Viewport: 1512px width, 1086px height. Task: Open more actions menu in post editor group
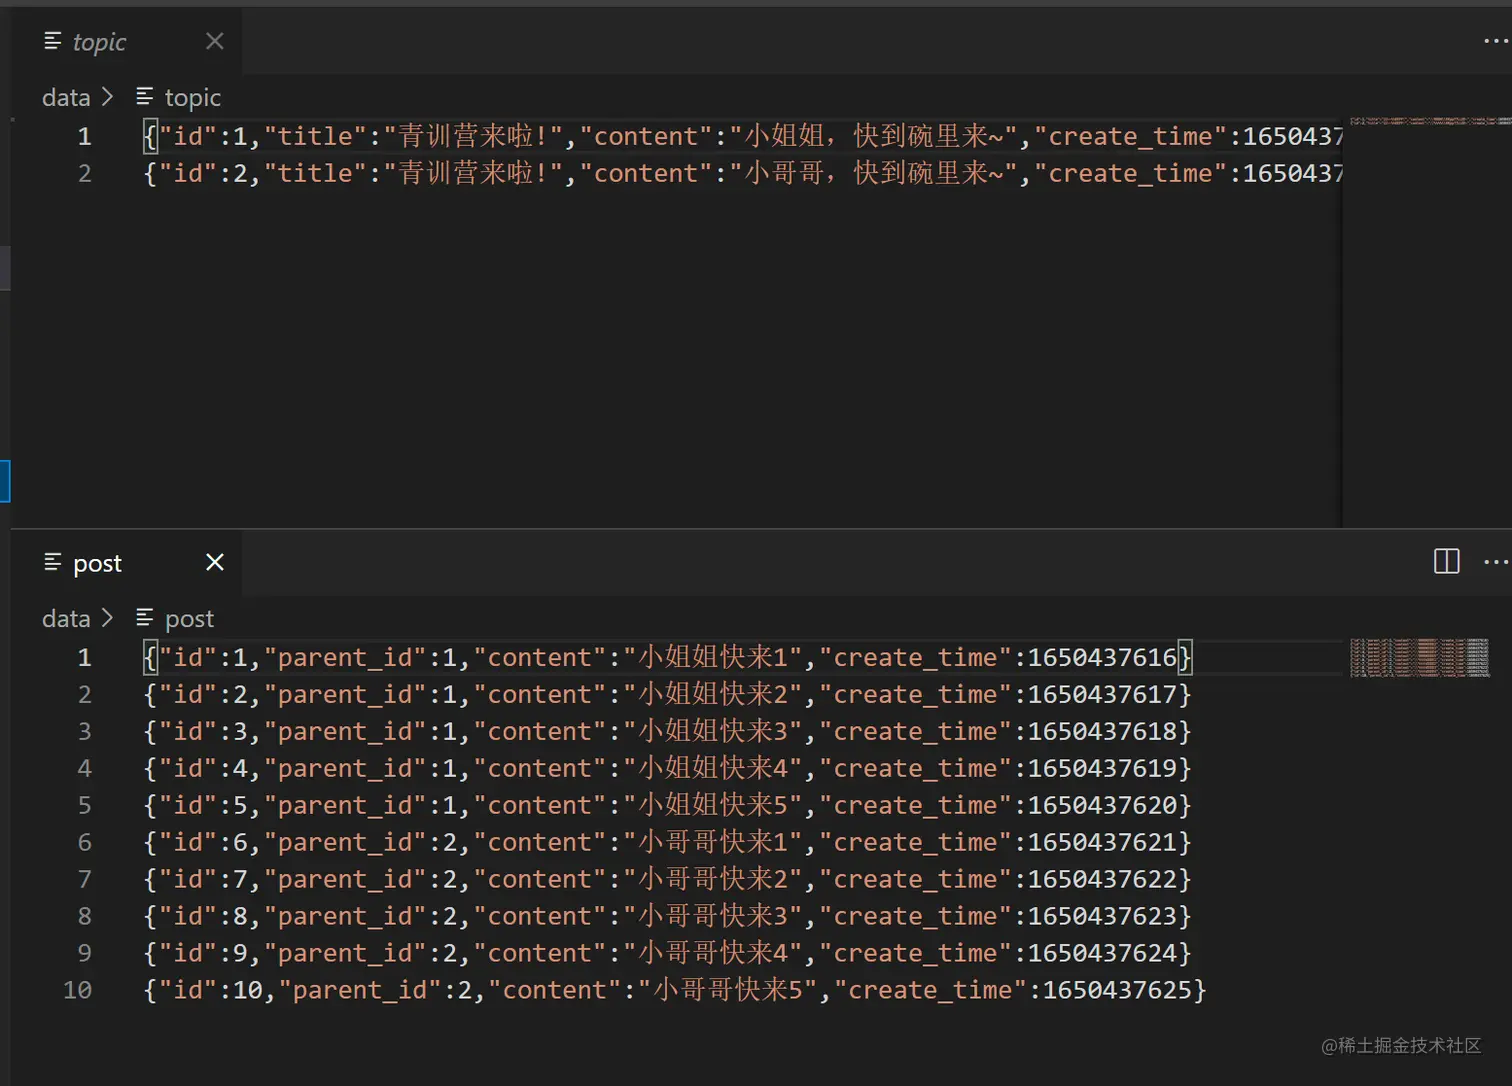point(1496,562)
